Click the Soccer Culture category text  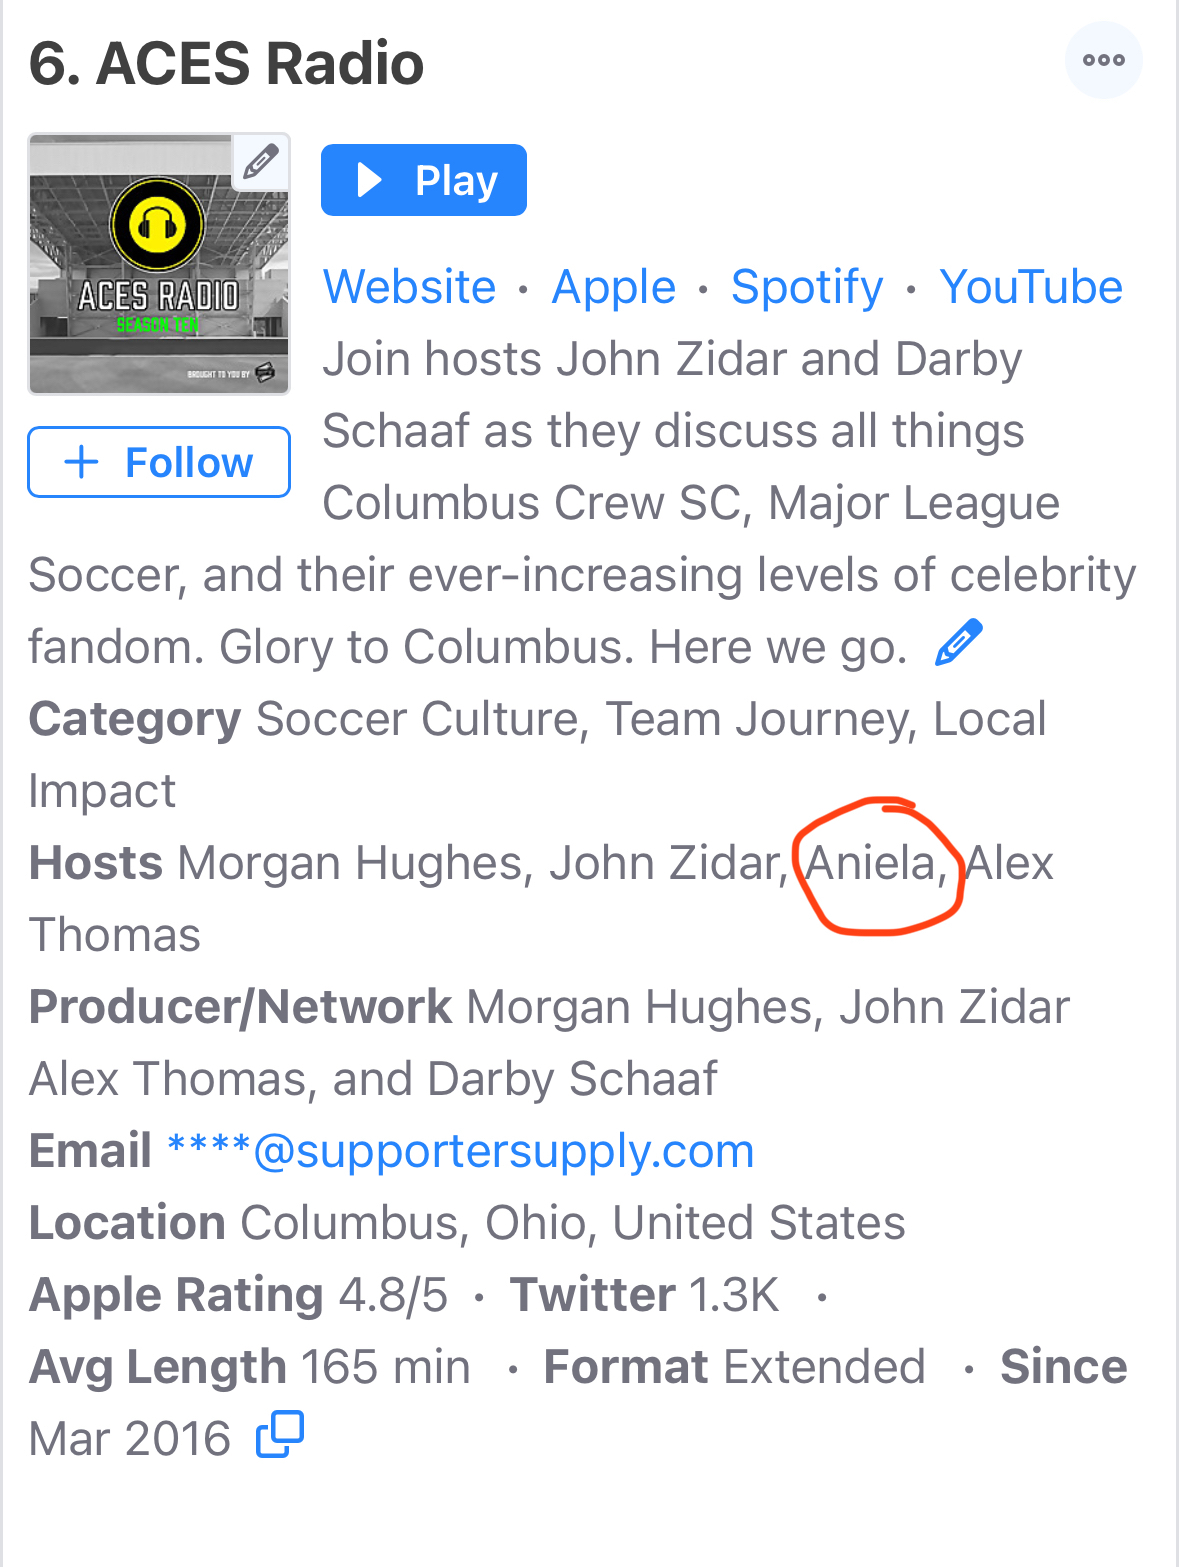(417, 719)
